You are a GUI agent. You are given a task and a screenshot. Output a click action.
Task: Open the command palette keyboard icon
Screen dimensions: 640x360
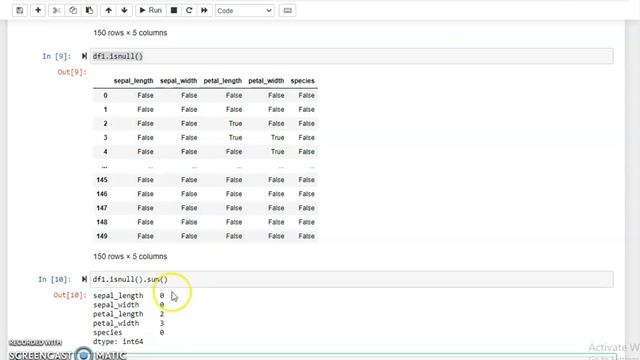point(288,11)
